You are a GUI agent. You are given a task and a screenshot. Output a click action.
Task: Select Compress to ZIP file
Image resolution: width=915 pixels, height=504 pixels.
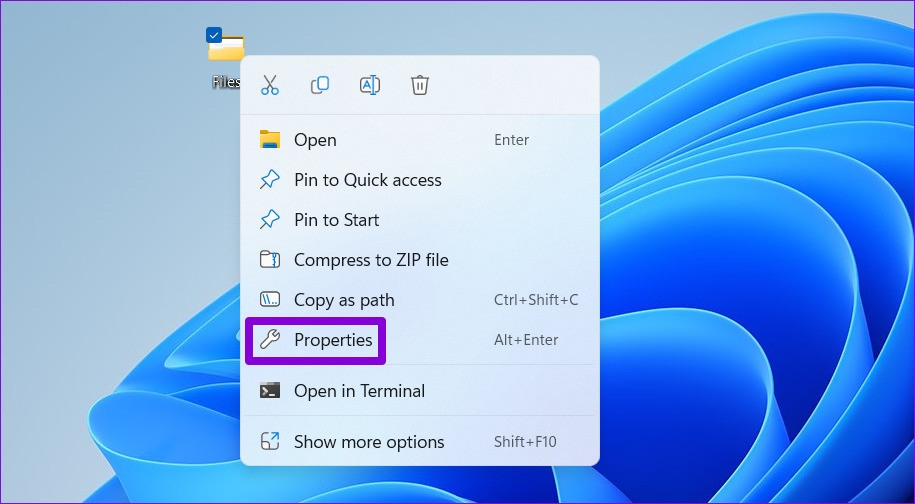(420, 260)
